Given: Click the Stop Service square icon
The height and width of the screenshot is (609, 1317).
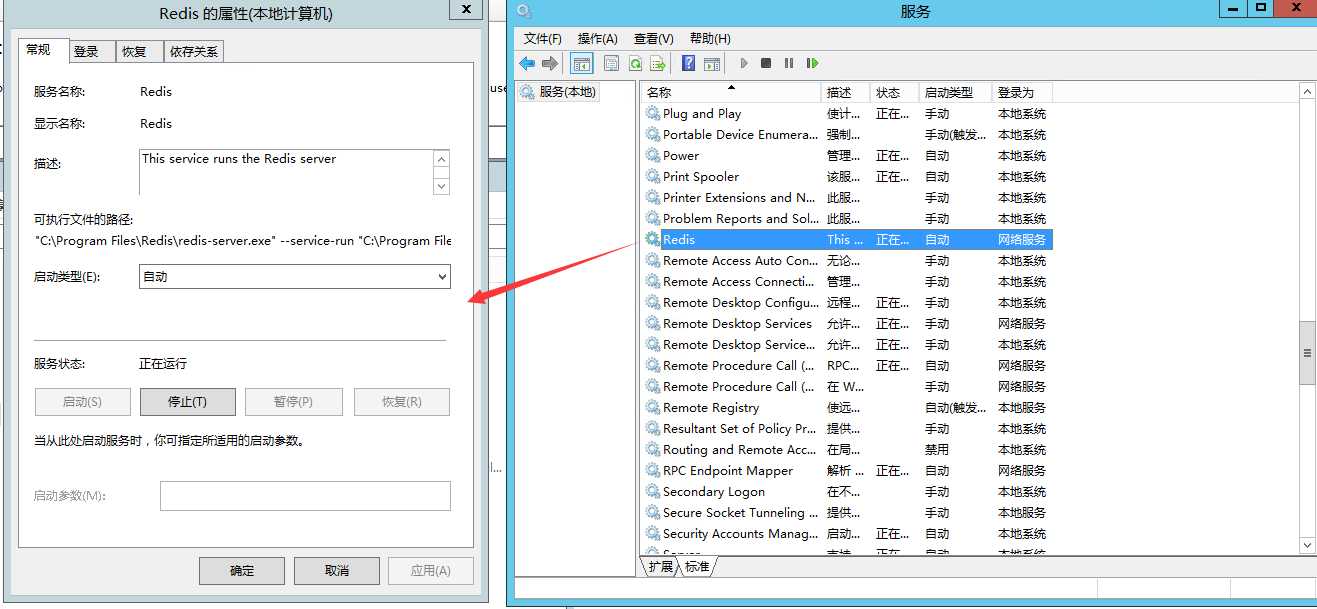Looking at the screenshot, I should coord(766,63).
